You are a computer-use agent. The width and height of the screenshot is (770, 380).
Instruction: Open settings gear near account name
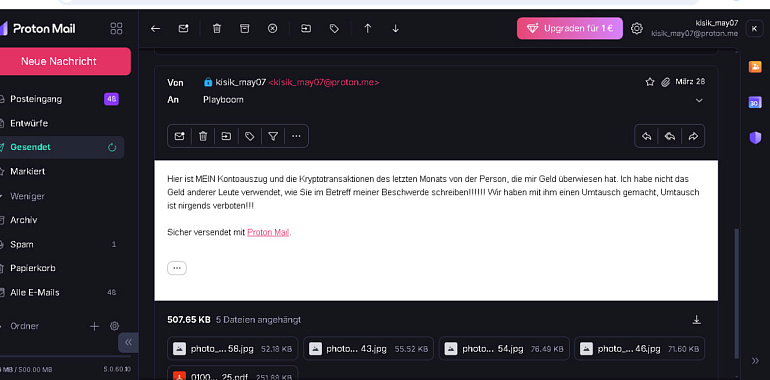[x=636, y=28]
